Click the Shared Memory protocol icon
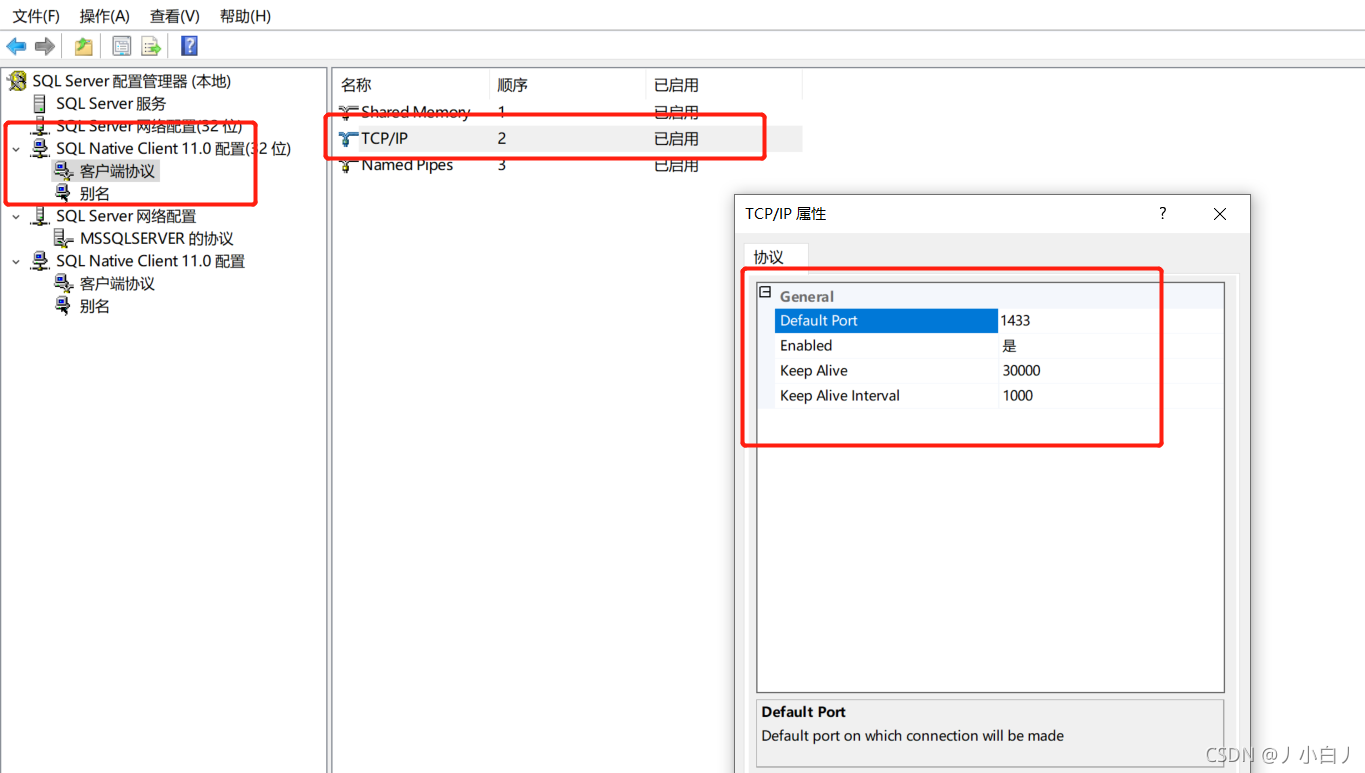 click(348, 112)
